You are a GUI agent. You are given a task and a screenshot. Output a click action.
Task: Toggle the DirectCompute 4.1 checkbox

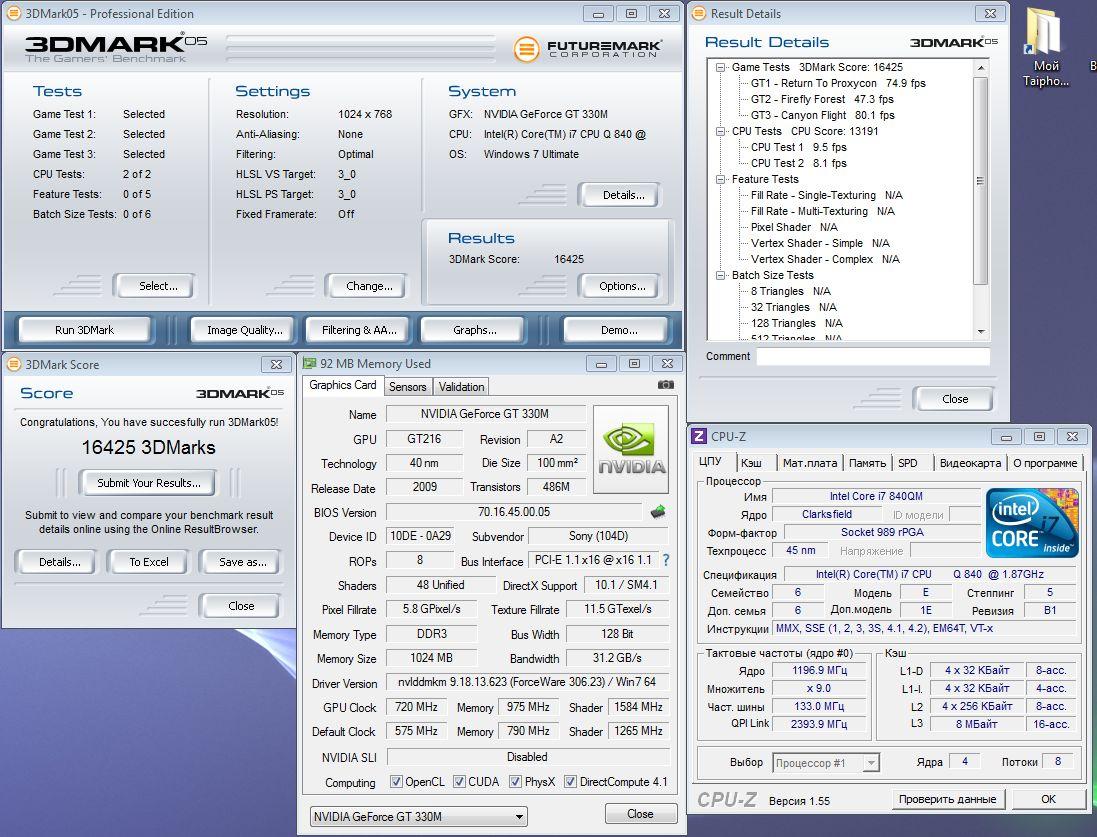(570, 781)
